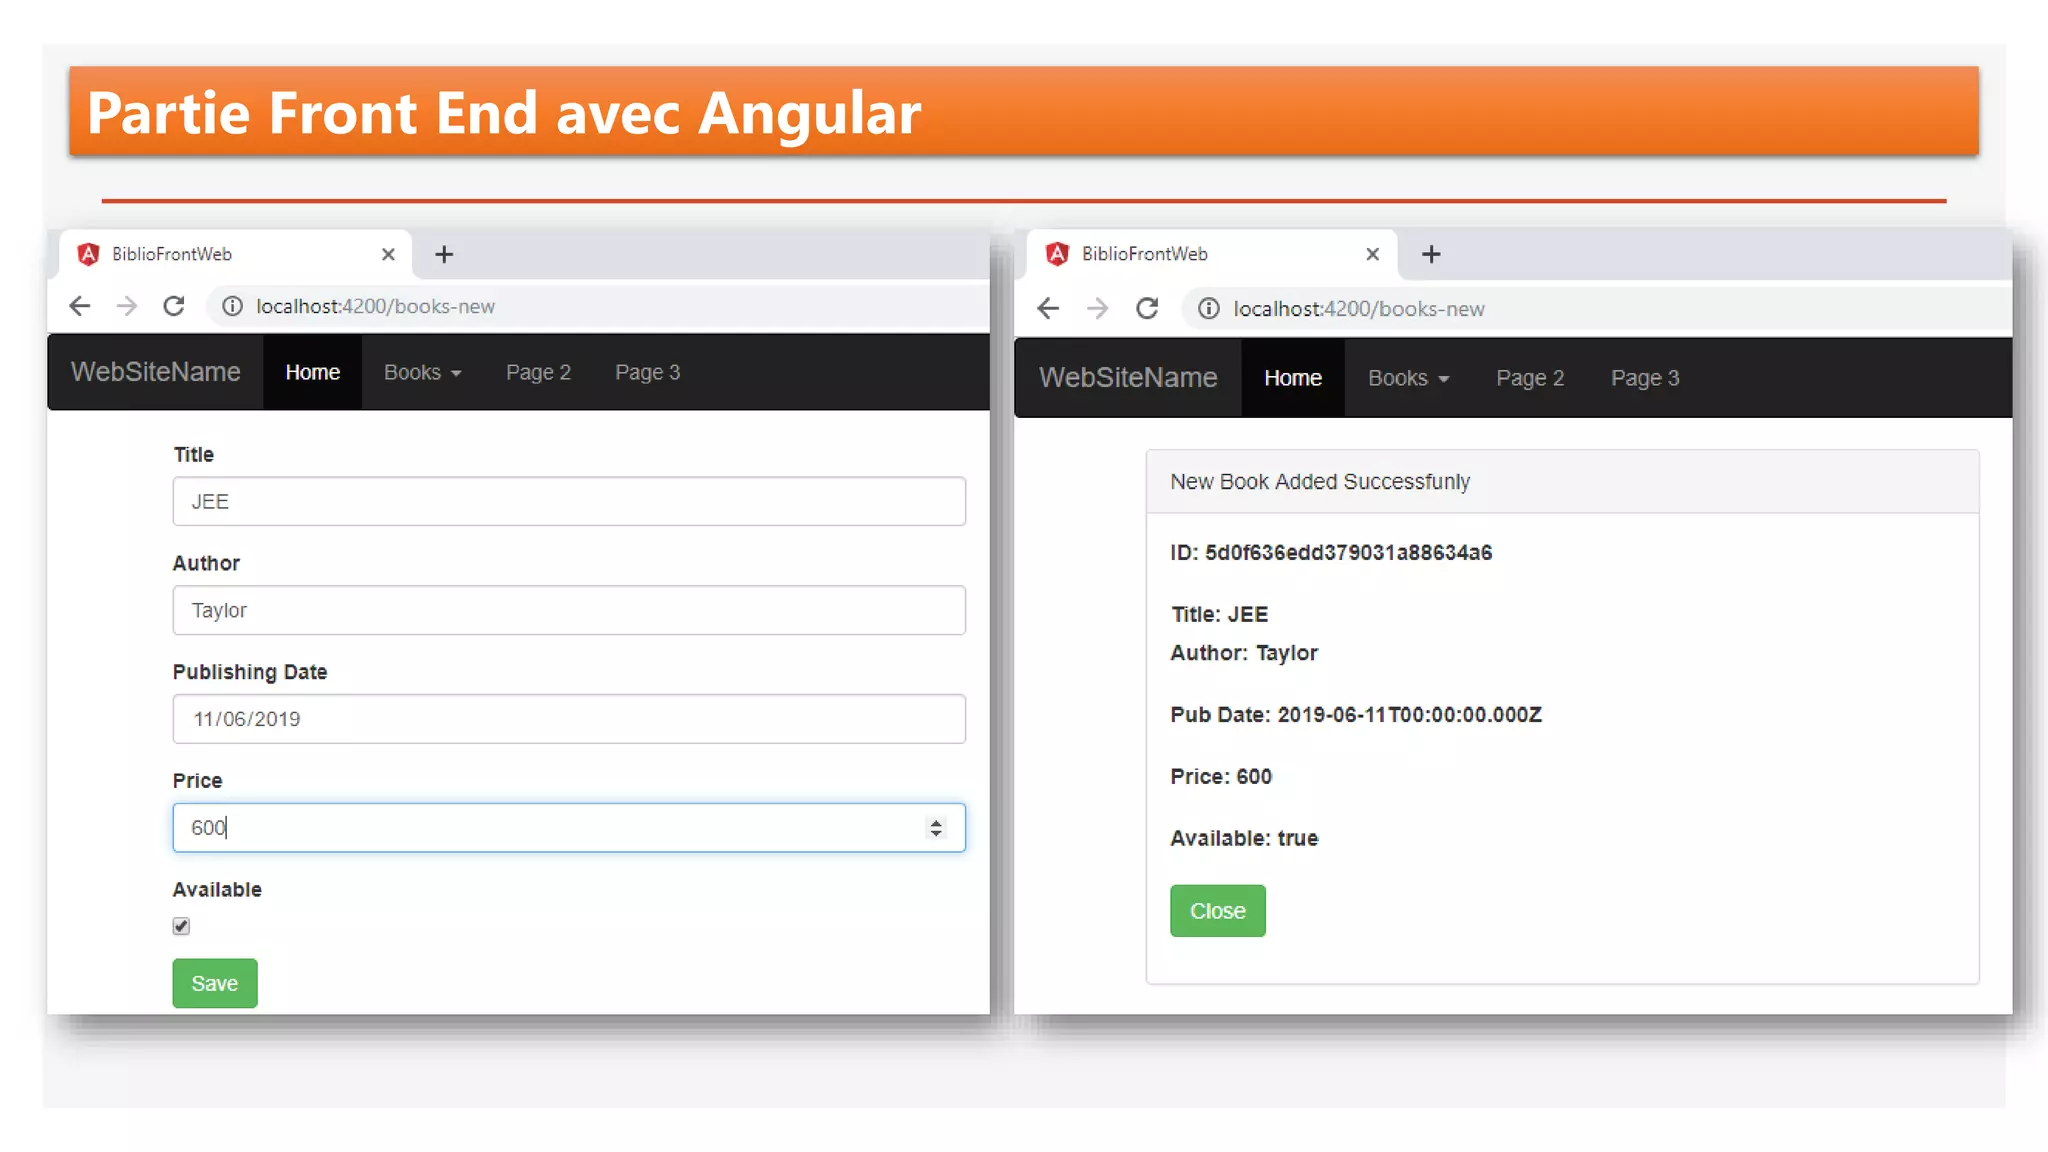Uncheck the Available checkbox
This screenshot has height=1152, width=2048.
tap(181, 926)
